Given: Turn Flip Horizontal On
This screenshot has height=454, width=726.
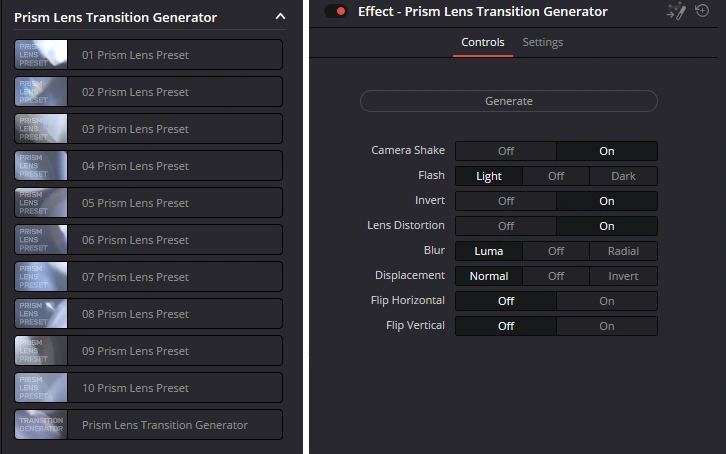Looking at the screenshot, I should [607, 301].
